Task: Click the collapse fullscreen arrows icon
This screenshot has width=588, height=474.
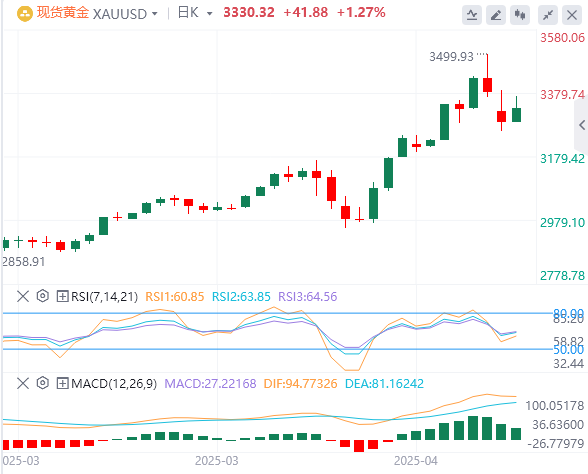Action: [x=548, y=15]
